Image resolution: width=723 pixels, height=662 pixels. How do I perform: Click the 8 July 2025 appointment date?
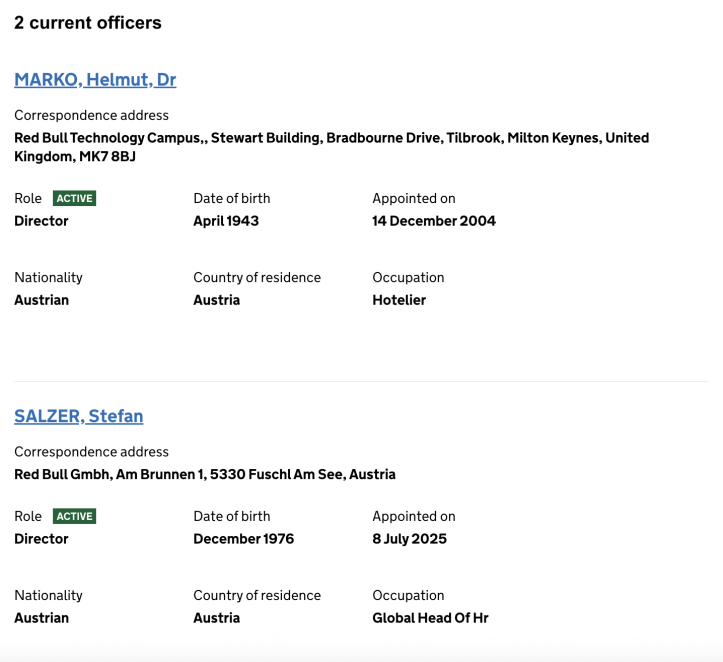(x=409, y=539)
